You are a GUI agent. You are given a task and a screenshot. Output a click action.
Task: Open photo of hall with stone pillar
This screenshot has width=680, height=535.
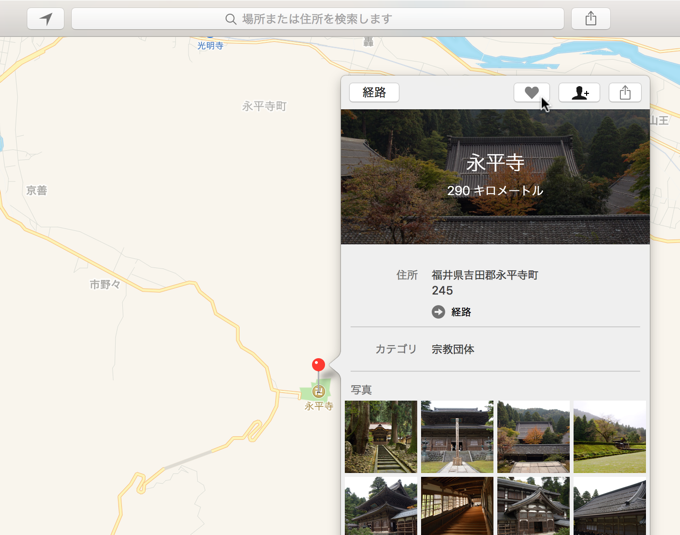point(457,437)
